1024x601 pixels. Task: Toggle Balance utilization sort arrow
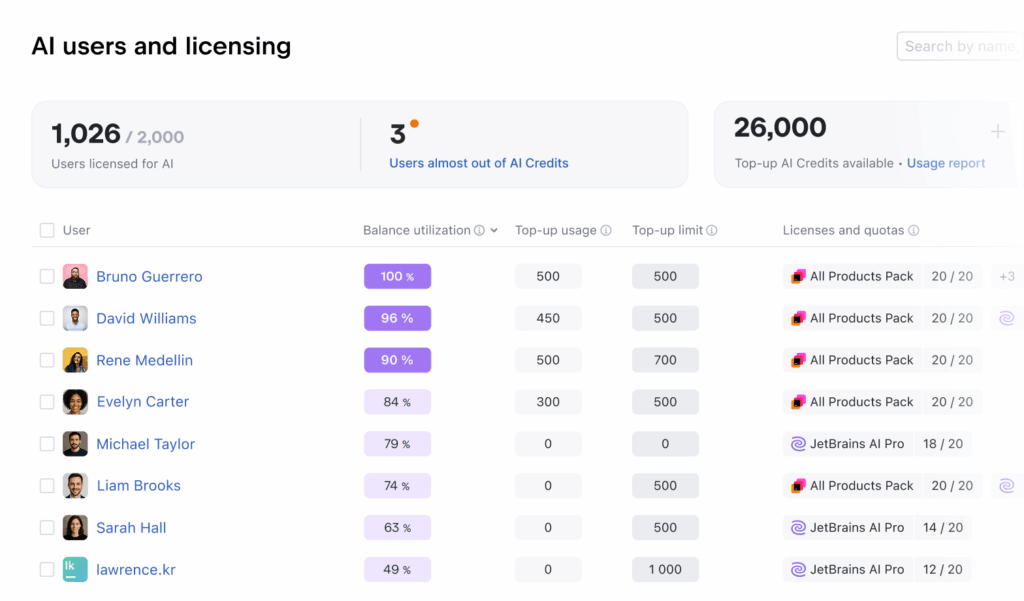pyautogui.click(x=494, y=230)
